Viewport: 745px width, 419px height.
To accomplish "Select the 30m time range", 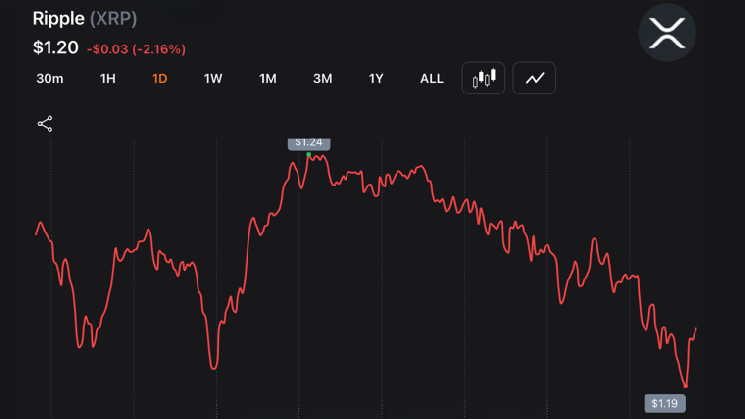I will [x=50, y=78].
